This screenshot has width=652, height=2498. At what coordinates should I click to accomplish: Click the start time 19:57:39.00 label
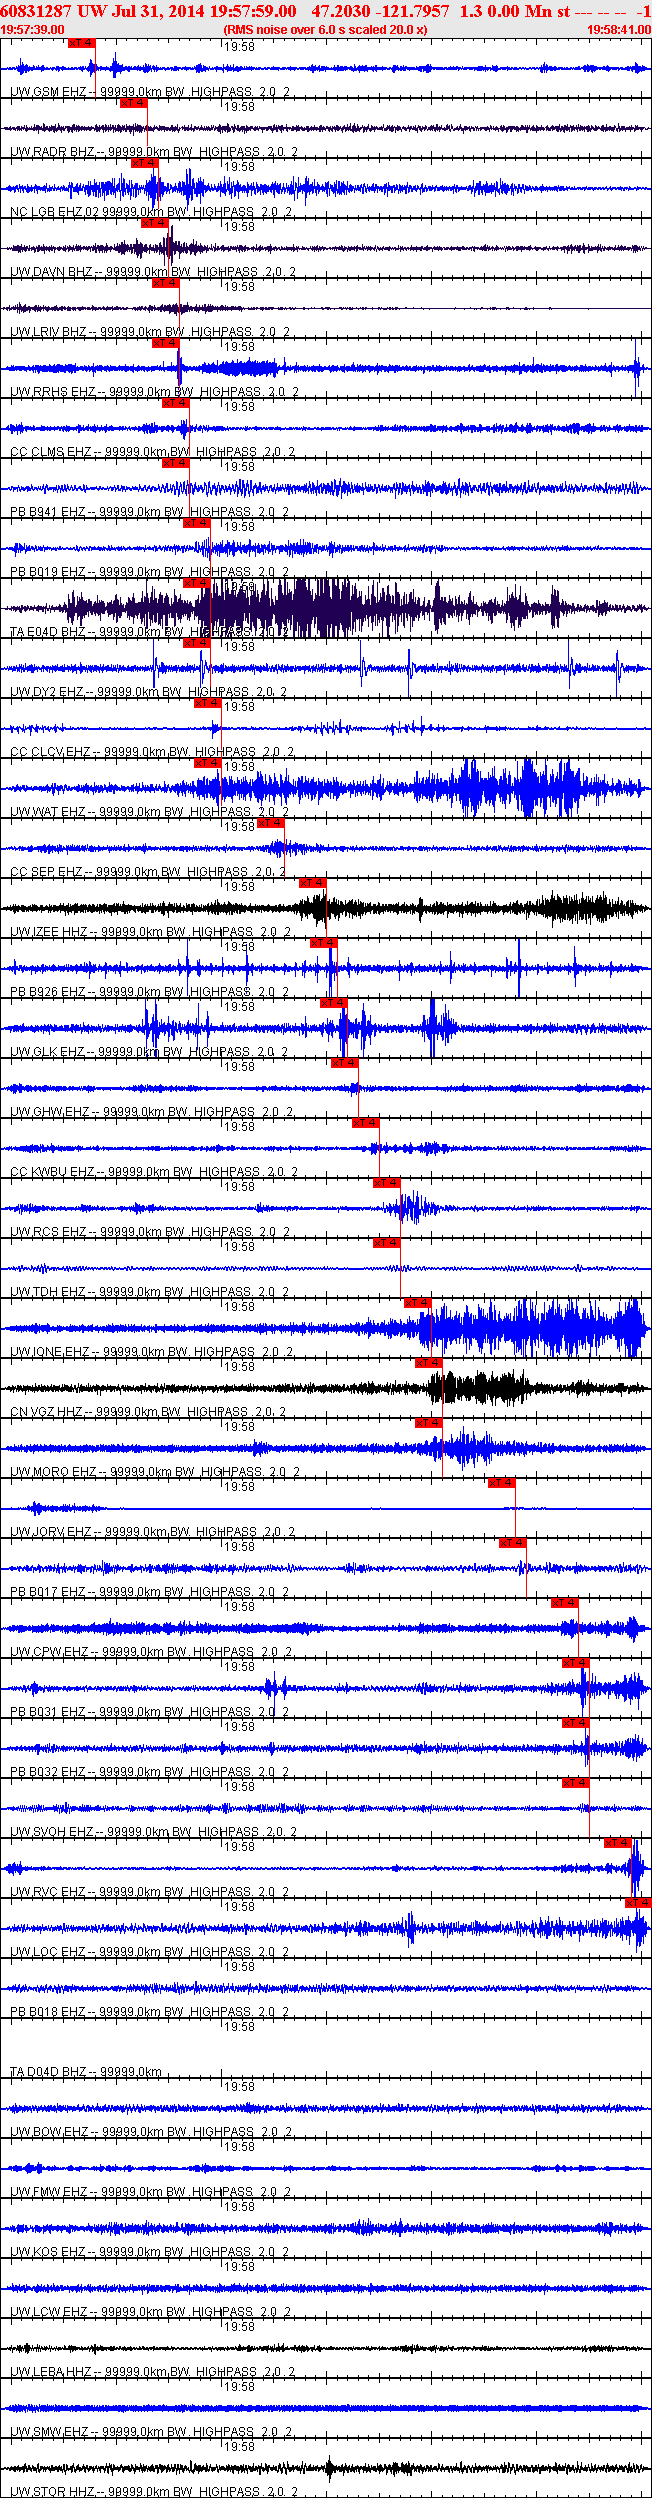pos(33,30)
